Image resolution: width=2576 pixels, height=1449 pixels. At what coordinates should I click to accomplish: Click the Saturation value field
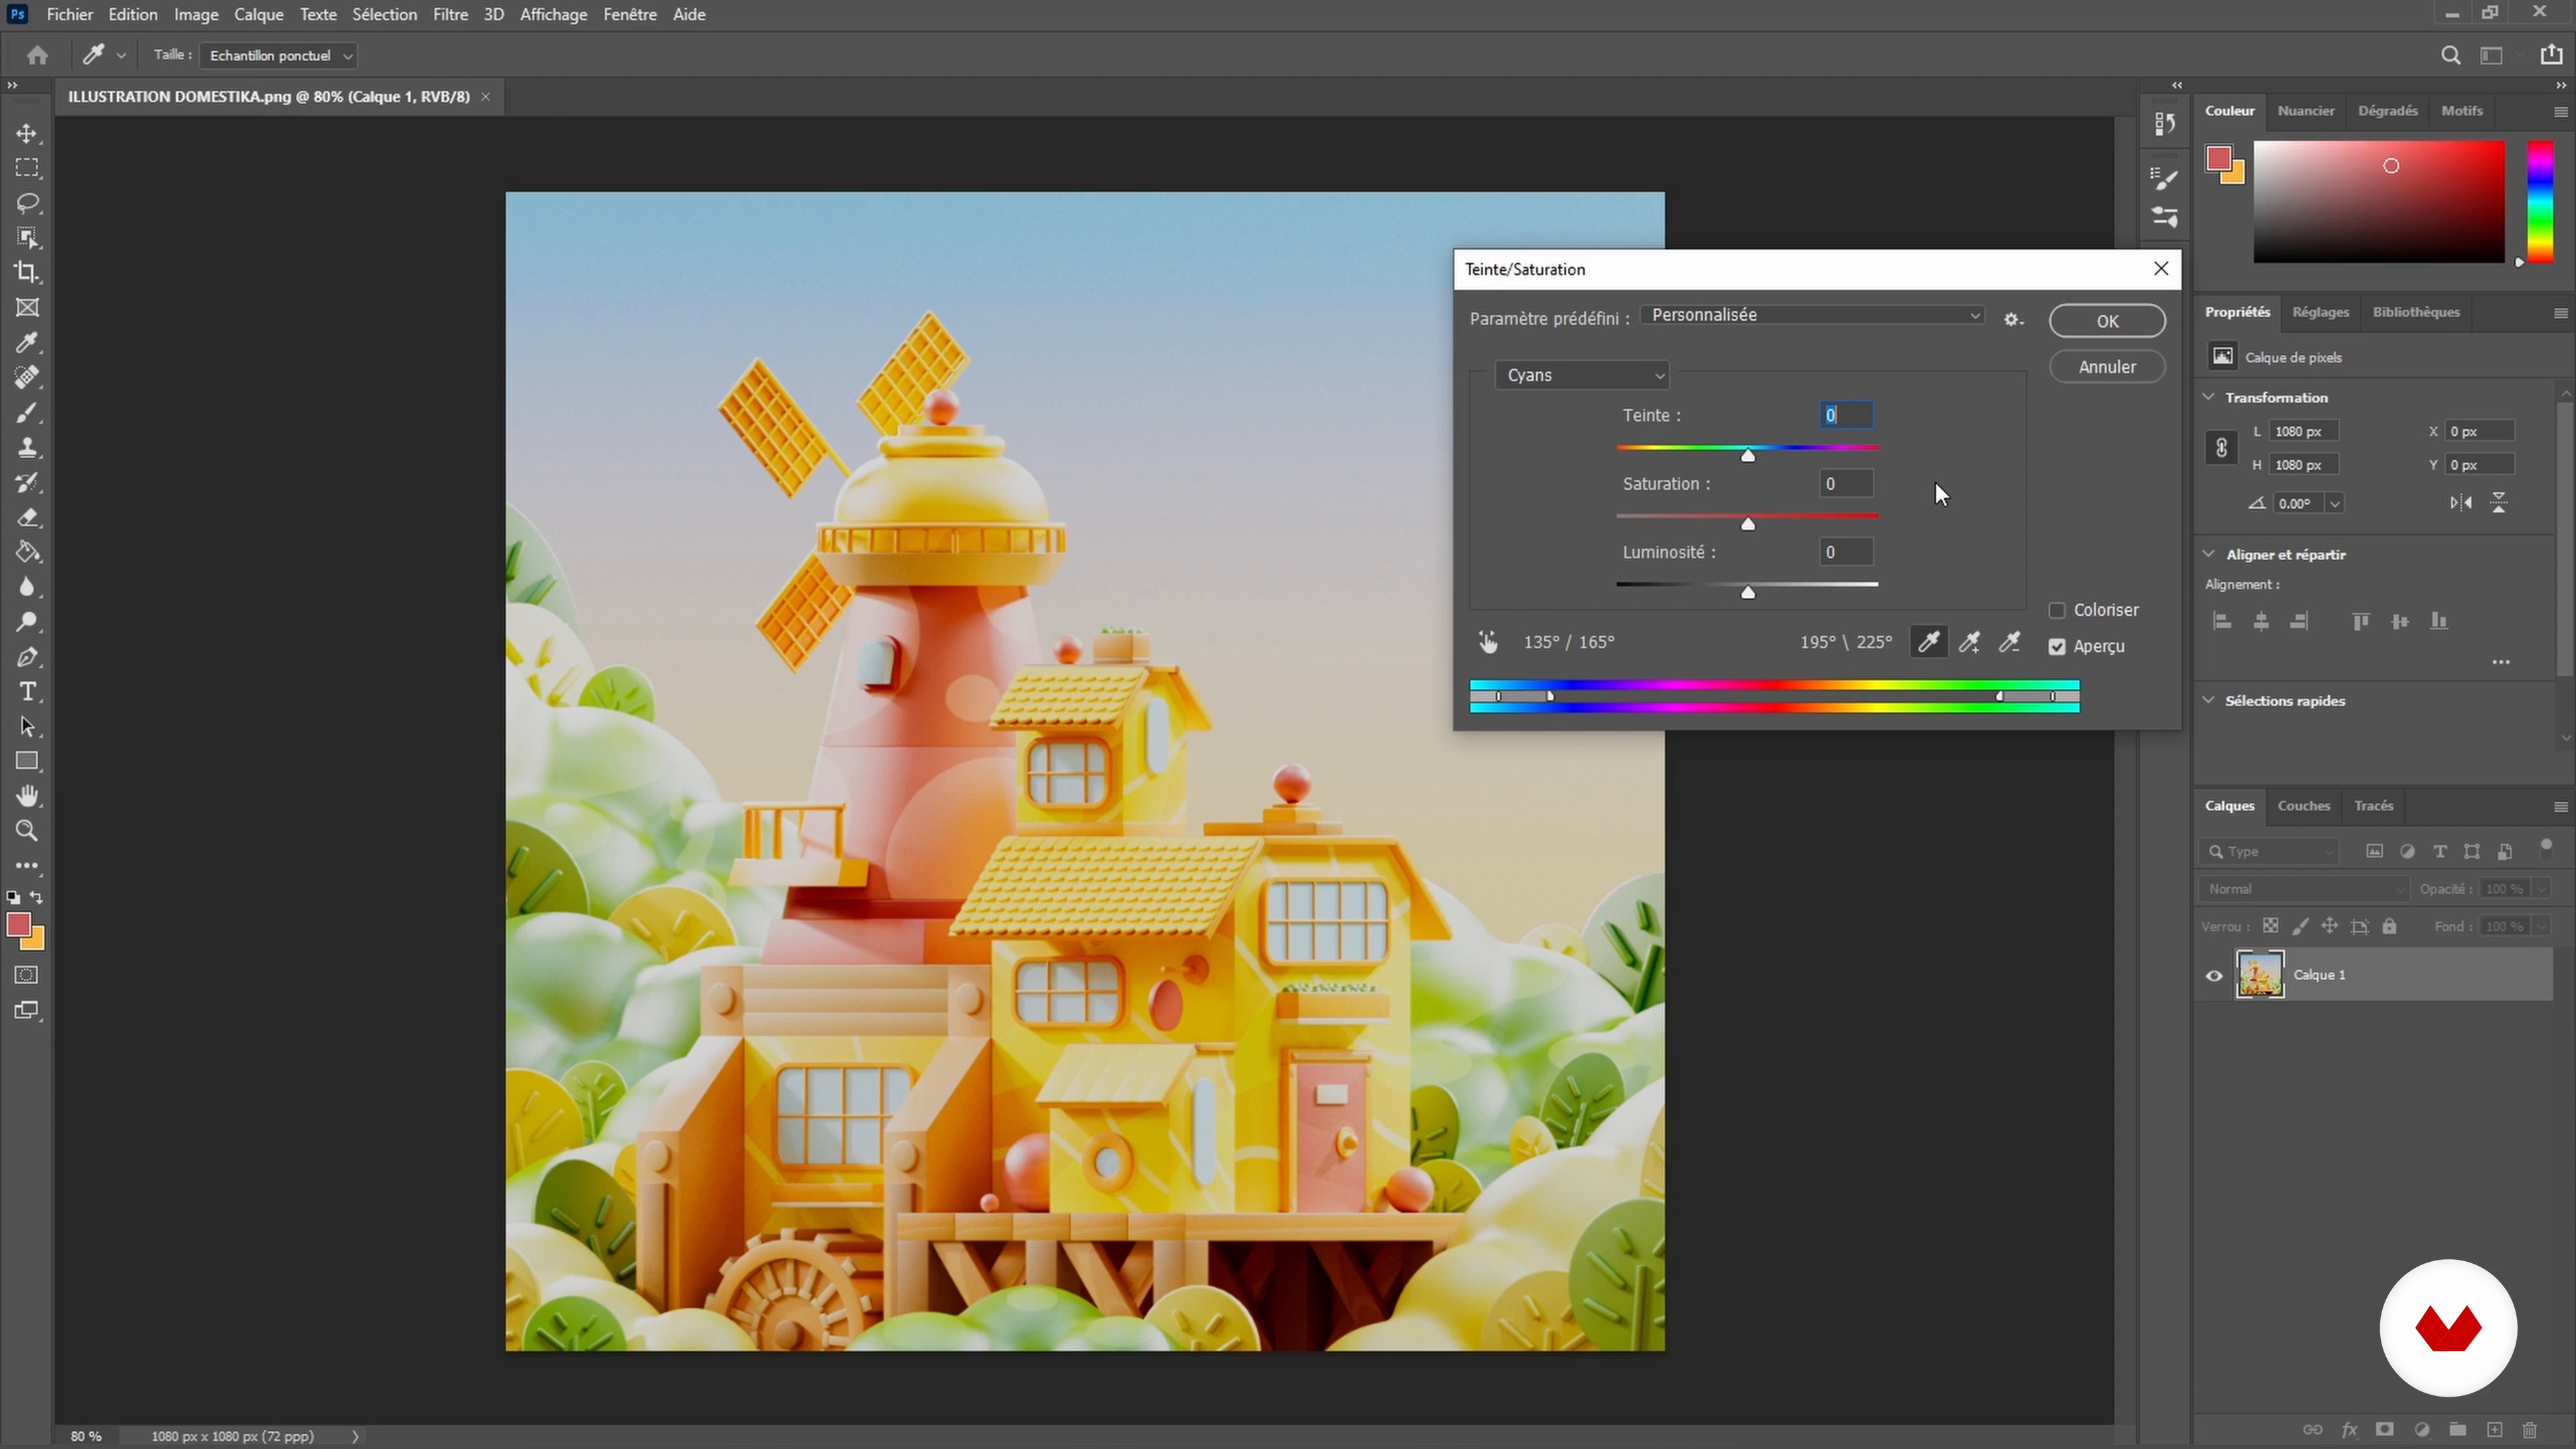pyautogui.click(x=1846, y=484)
